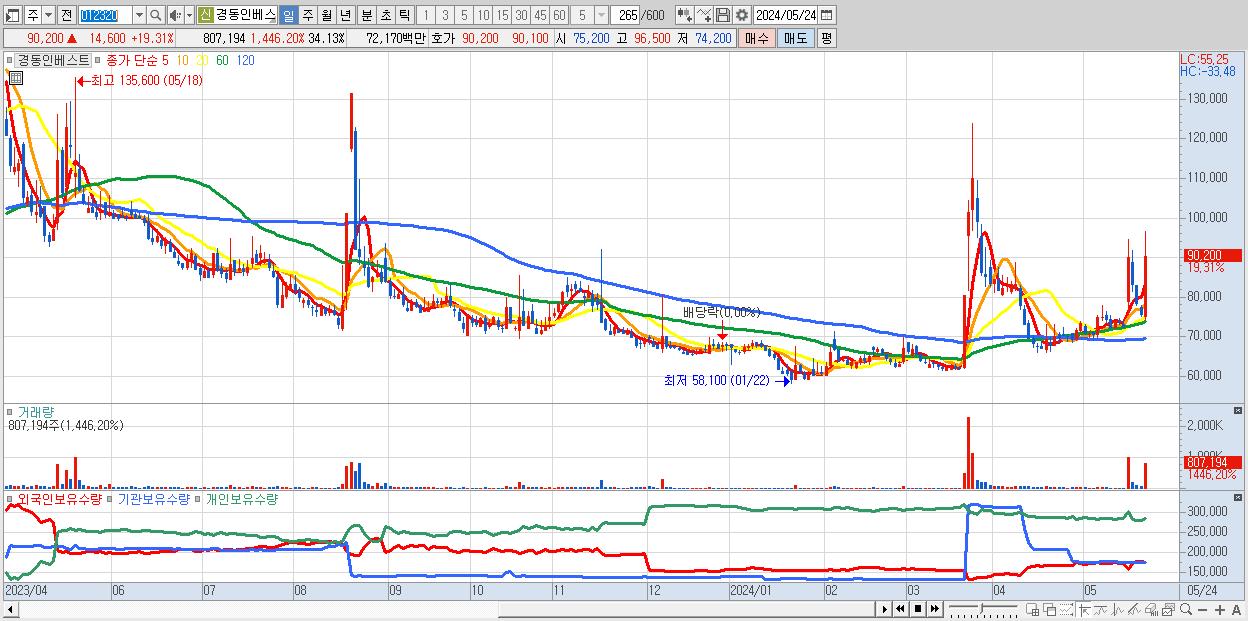The image size is (1248, 621).
Task: Choose the 30 interval button
Action: (x=521, y=15)
